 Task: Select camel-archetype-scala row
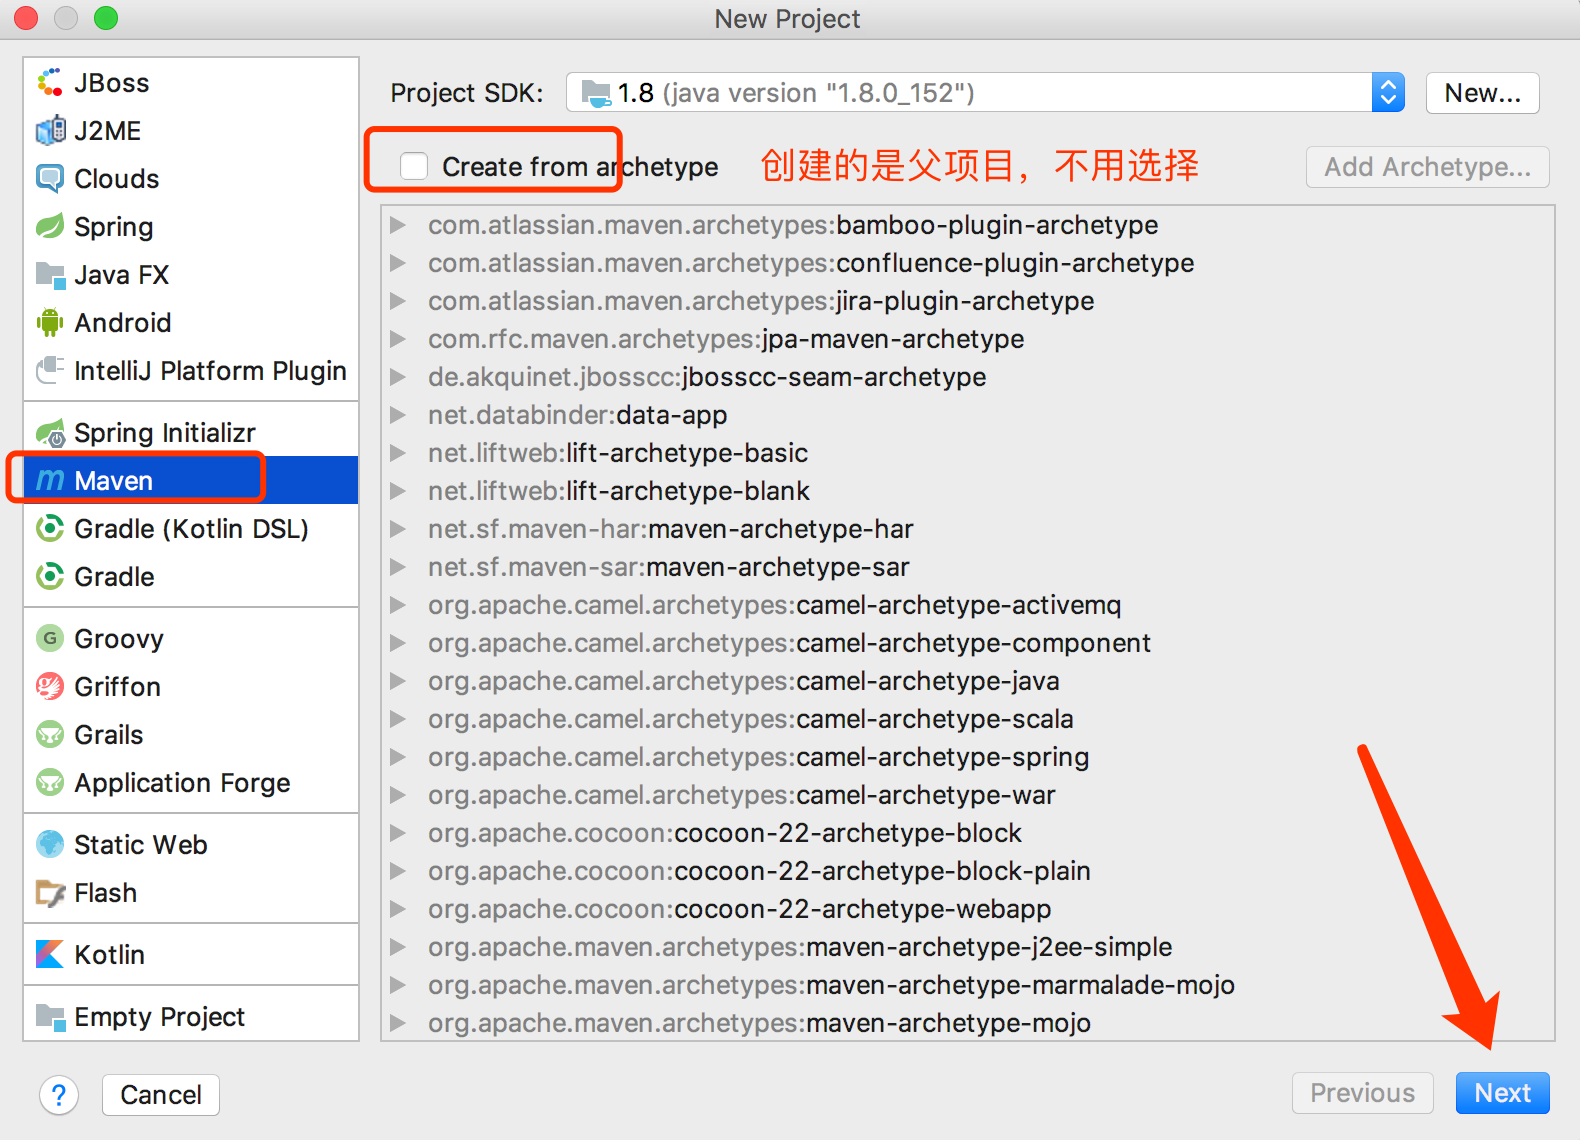pos(968,719)
